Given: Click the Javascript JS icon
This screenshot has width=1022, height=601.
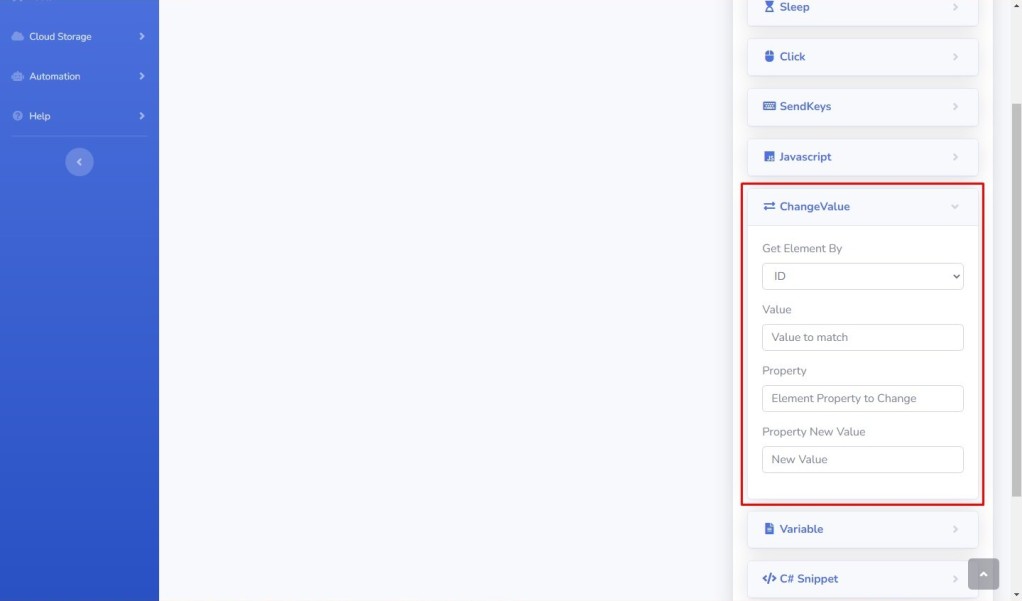Looking at the screenshot, I should pos(769,157).
